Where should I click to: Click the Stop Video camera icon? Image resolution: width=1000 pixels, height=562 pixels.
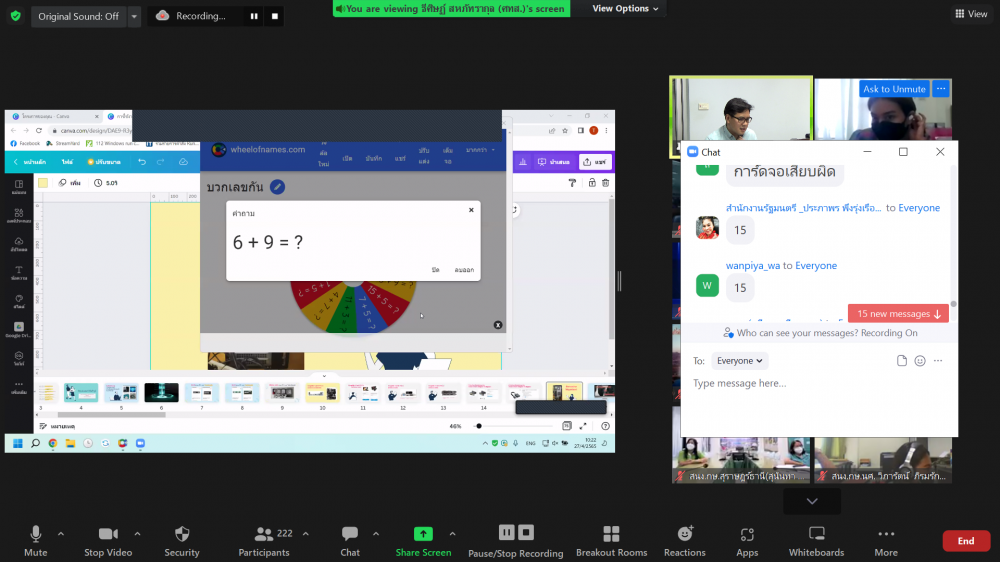click(108, 534)
